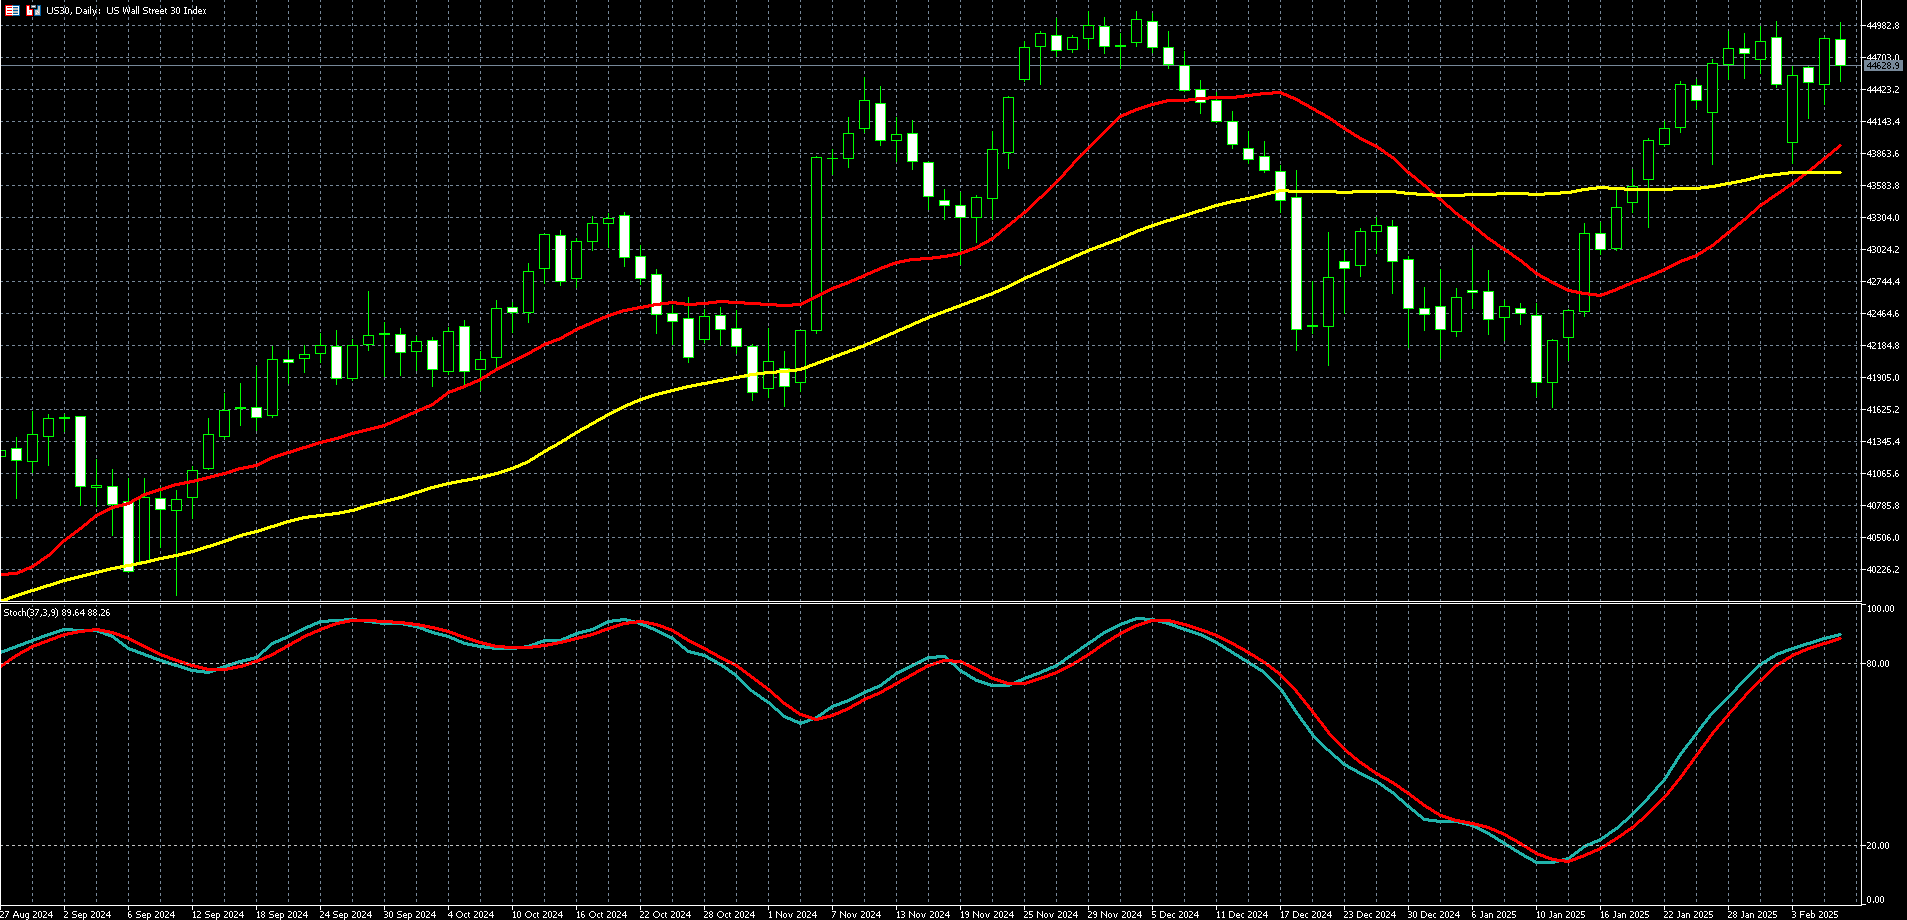Select the 27 Aug 2024 date label
The height and width of the screenshot is (920, 1907).
27,914
